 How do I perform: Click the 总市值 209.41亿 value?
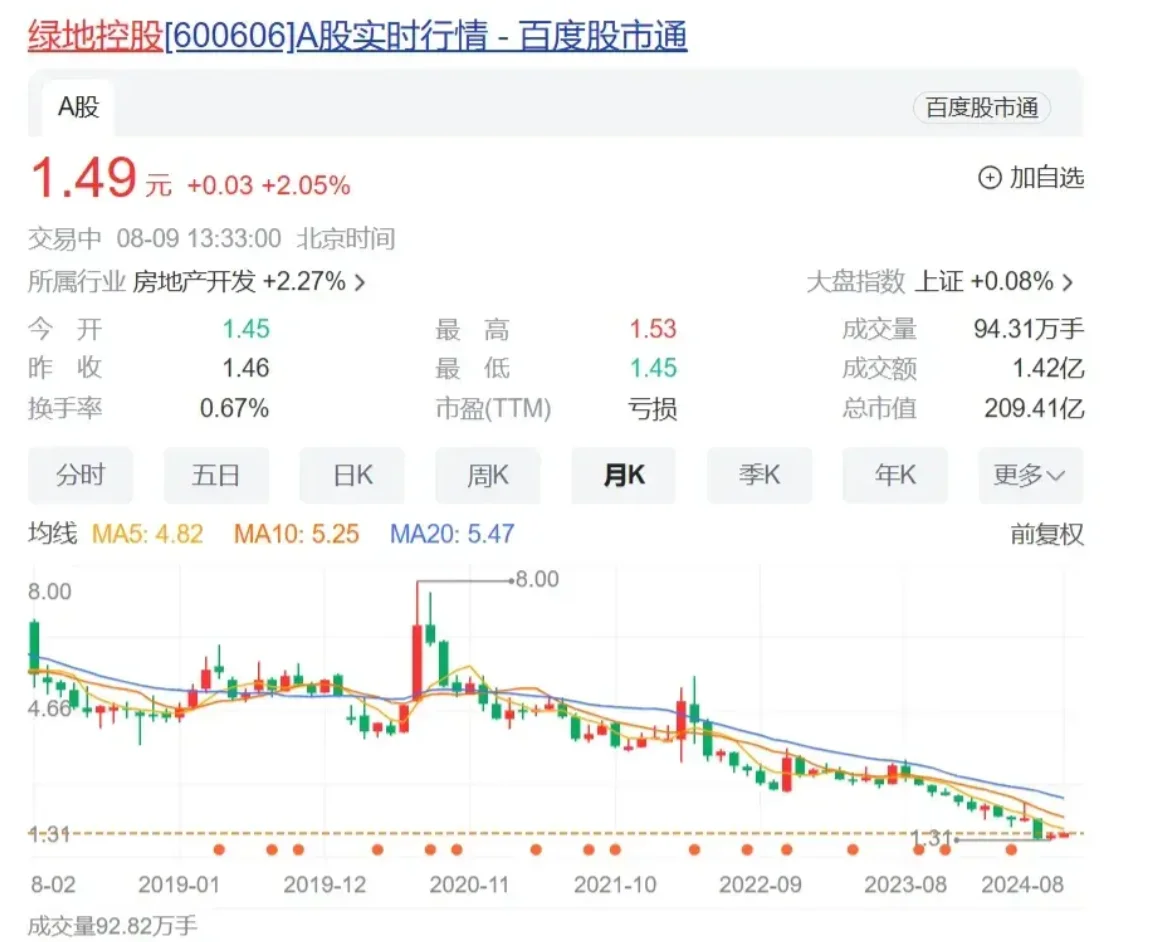click(x=1034, y=408)
